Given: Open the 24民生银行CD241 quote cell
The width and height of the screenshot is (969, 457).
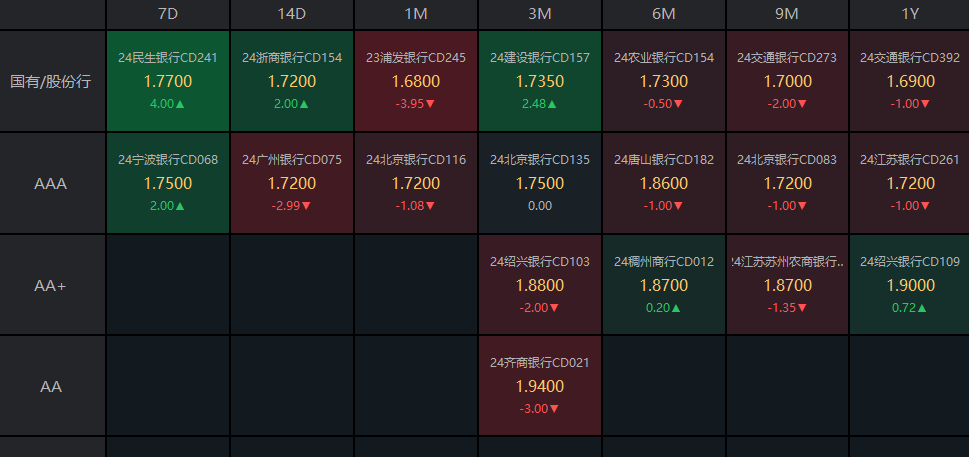Looking at the screenshot, I should click(168, 81).
